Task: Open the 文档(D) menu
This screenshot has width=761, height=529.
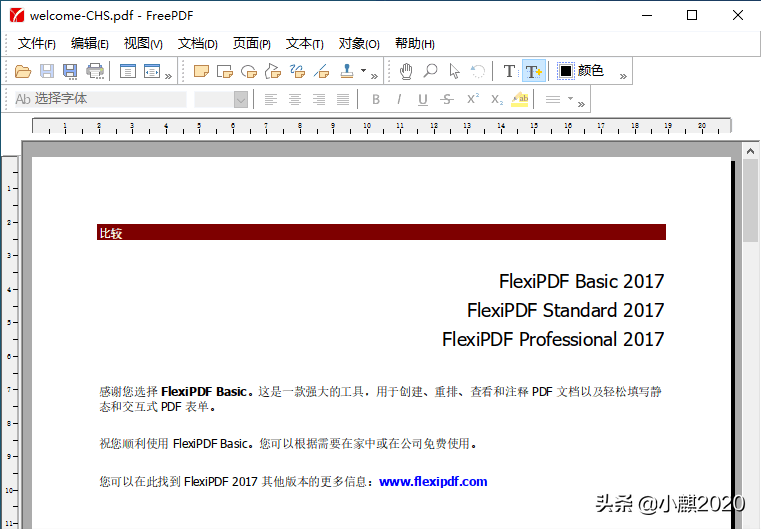Action: 198,44
